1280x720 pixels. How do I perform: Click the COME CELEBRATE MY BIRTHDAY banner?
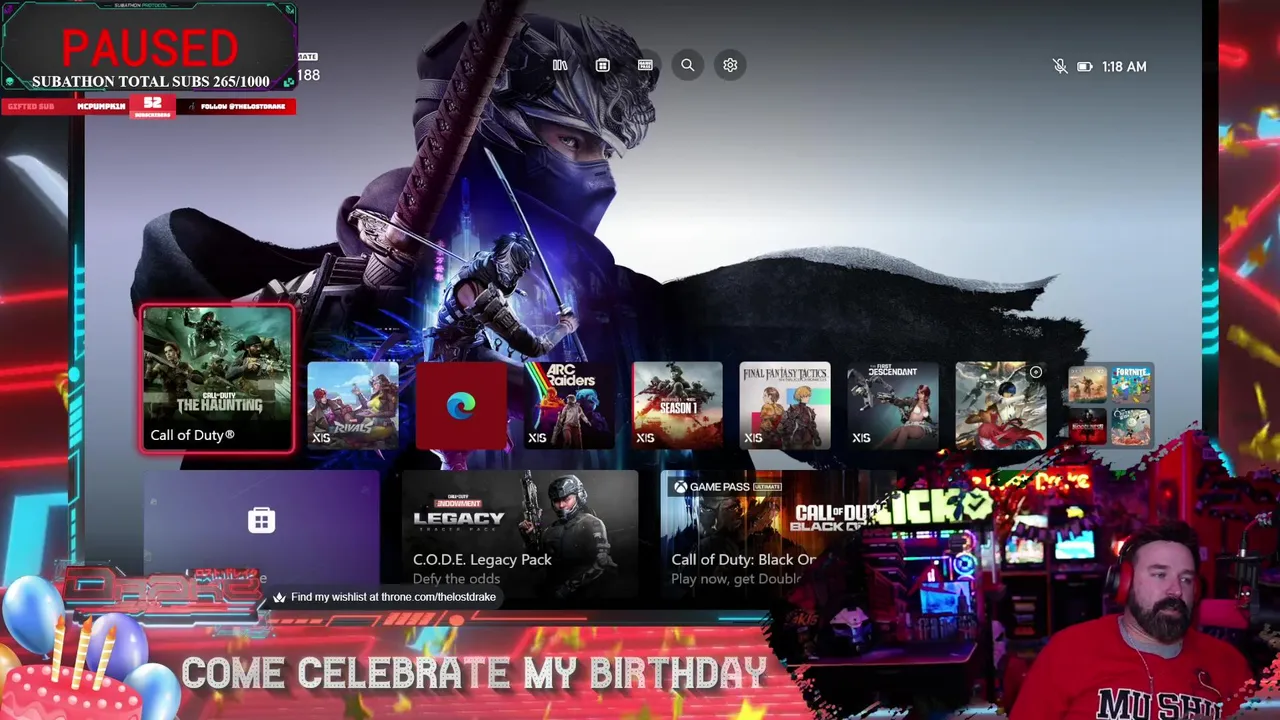474,673
